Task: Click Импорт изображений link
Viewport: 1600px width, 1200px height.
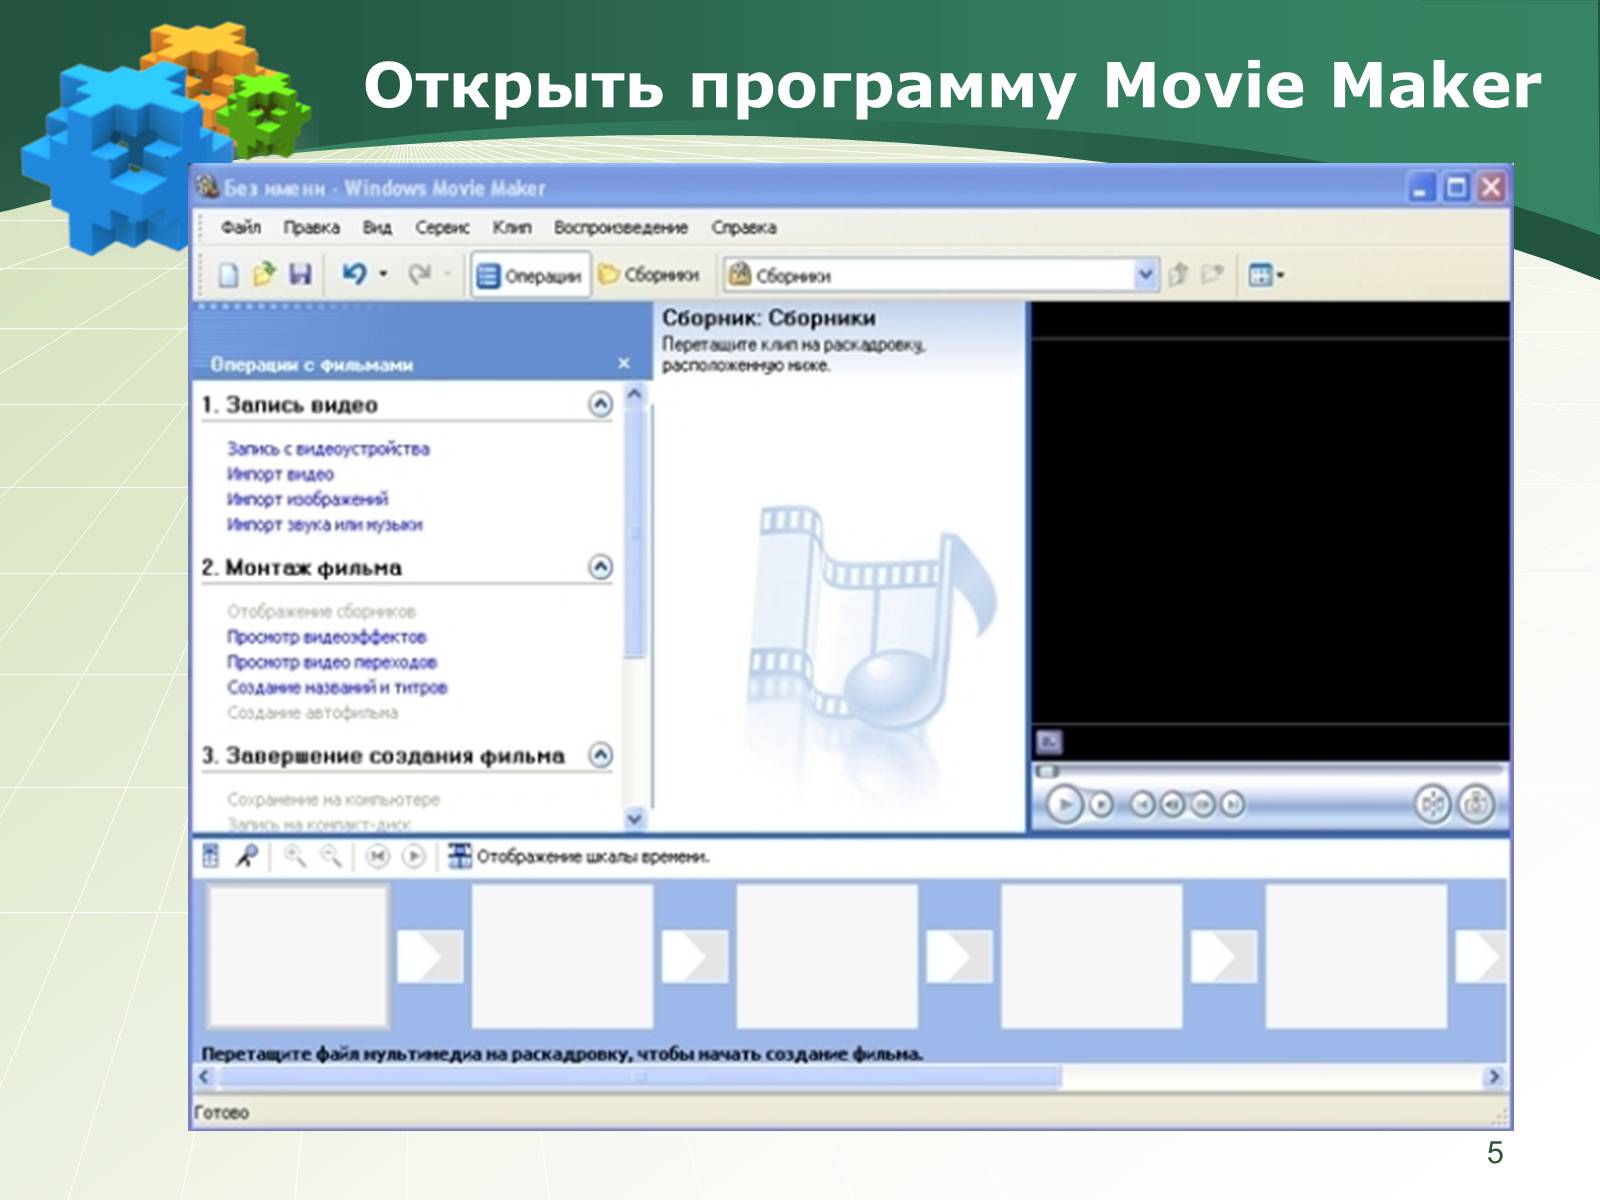Action: pos(307,499)
